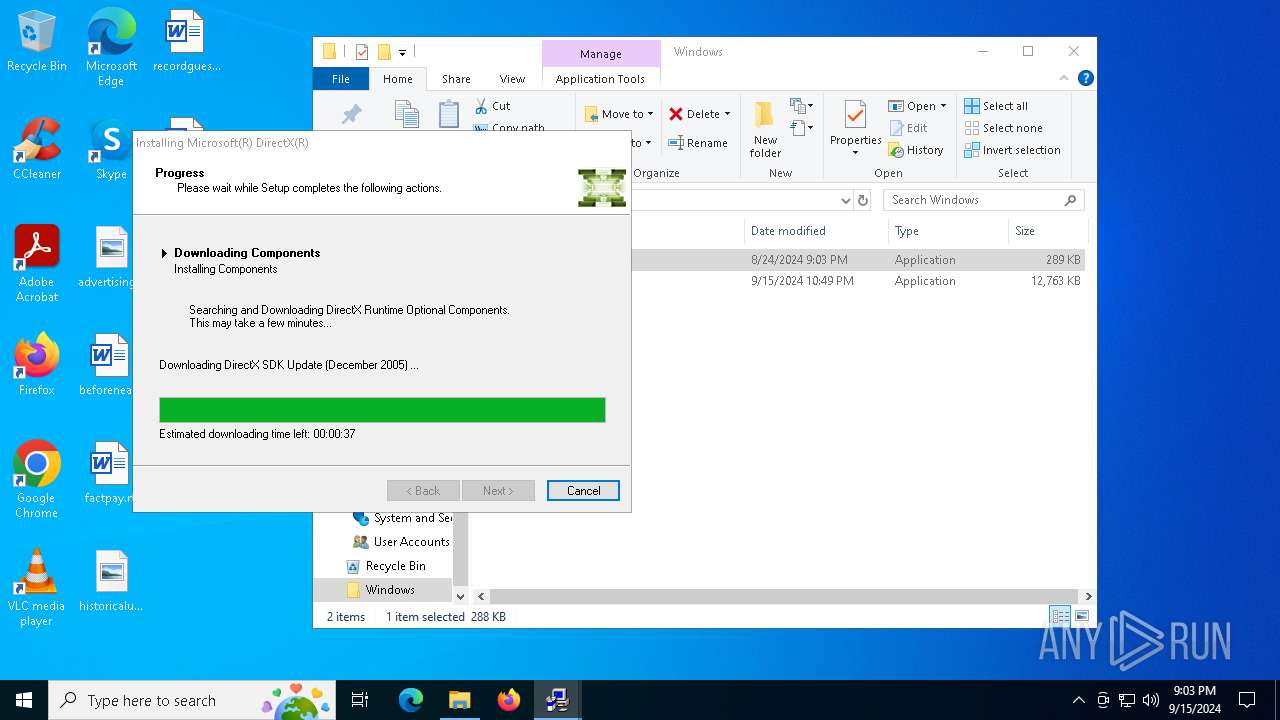Click the green download progress bar

pyautogui.click(x=382, y=410)
